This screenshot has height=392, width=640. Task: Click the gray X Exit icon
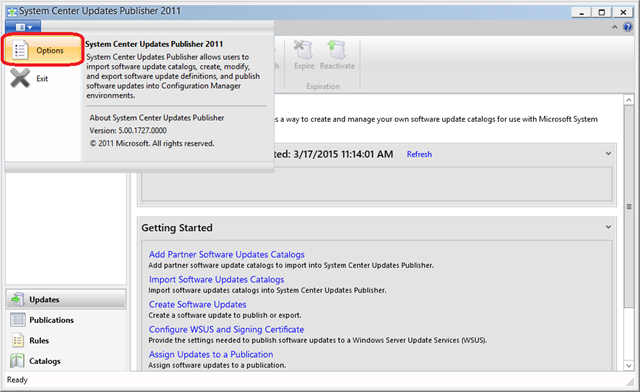(20, 78)
